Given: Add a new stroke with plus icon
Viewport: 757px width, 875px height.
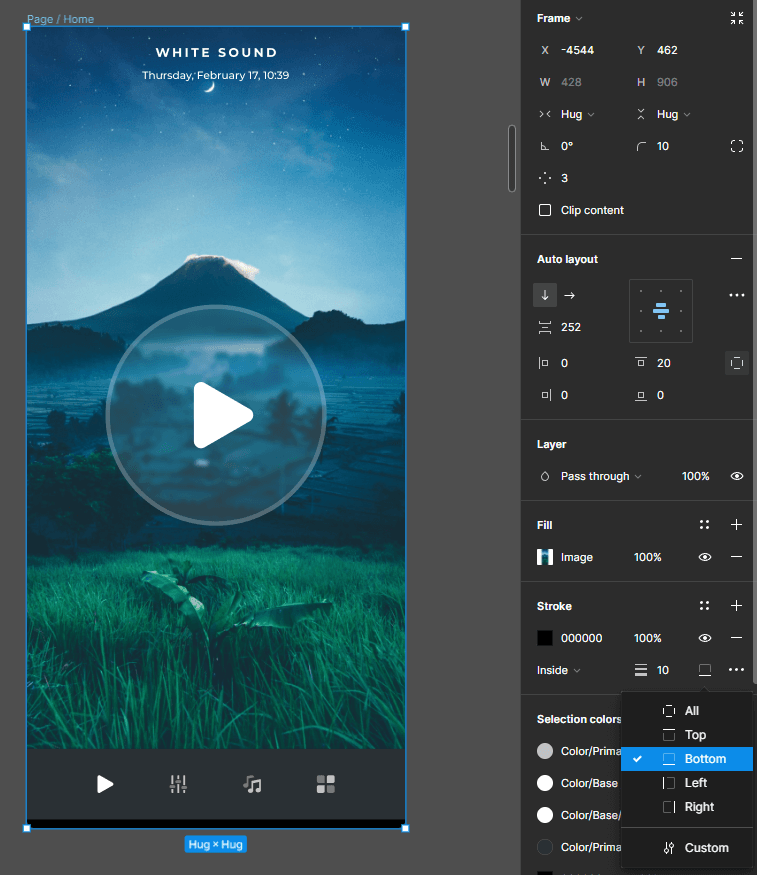Looking at the screenshot, I should click(x=737, y=606).
